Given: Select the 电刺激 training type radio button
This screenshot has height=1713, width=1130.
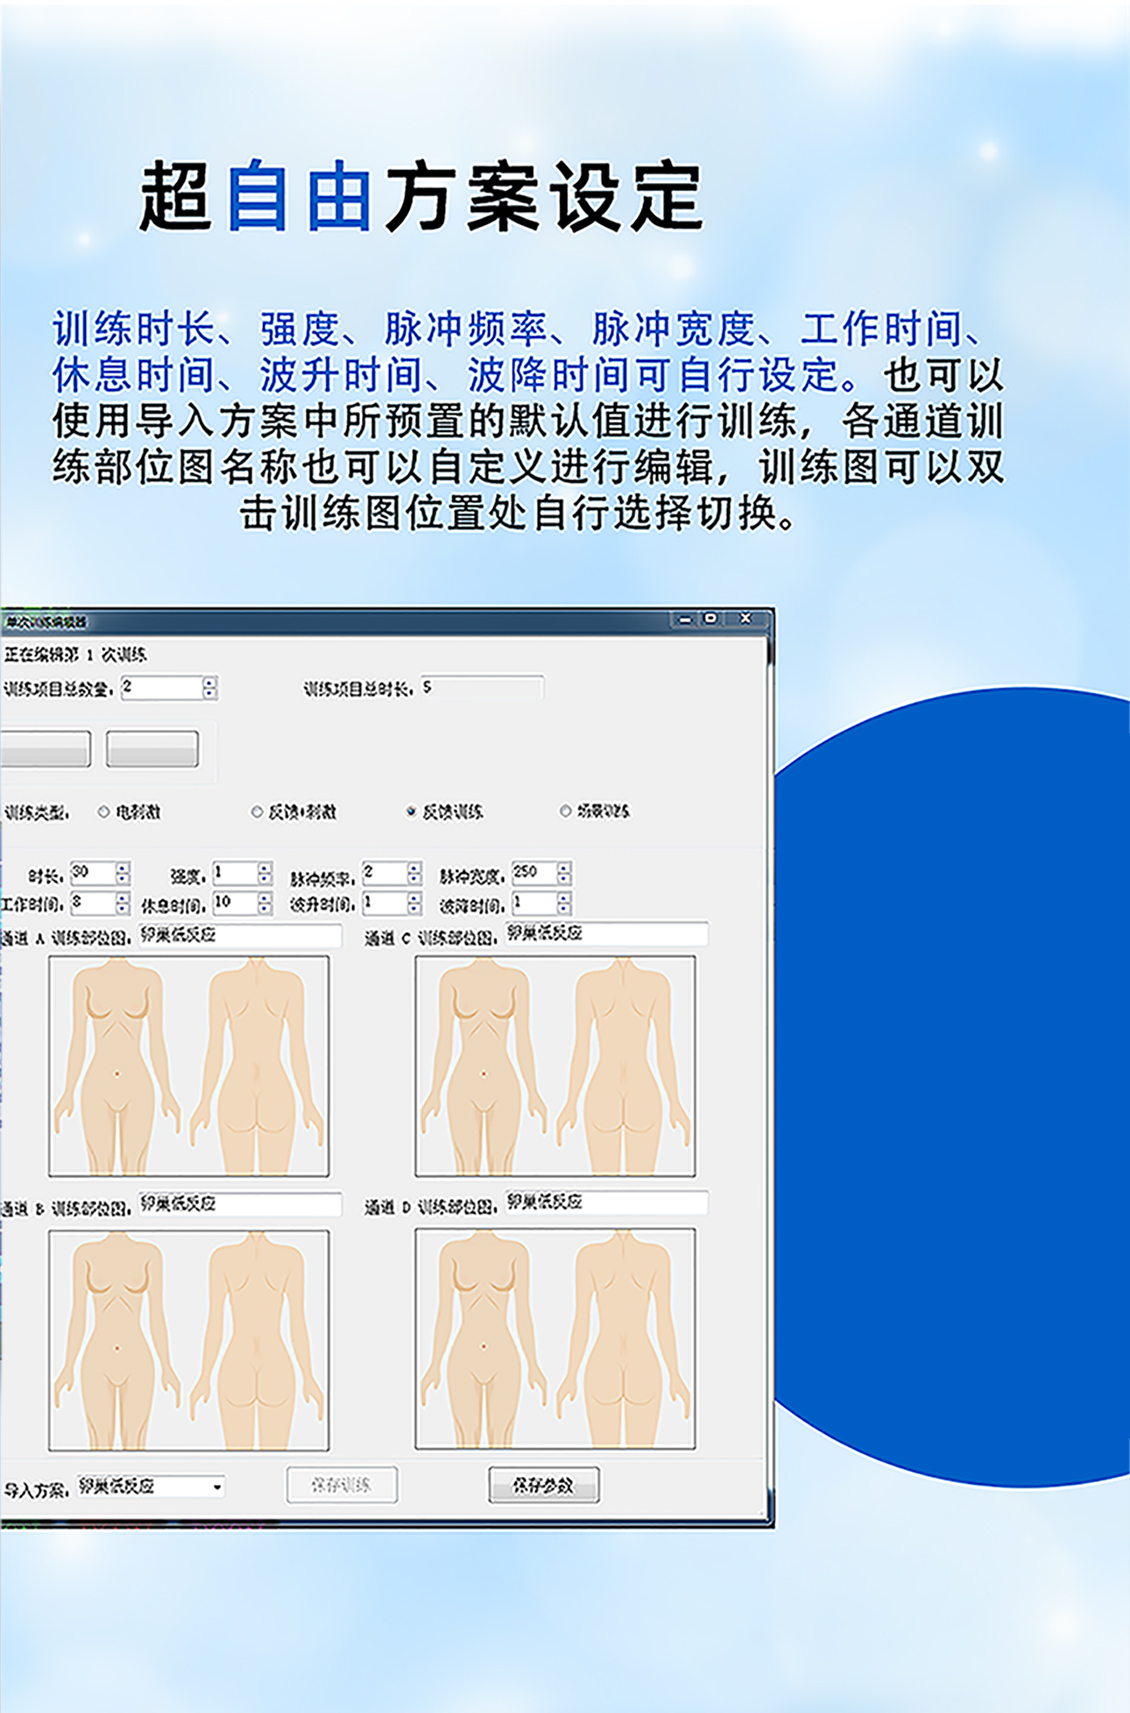Looking at the screenshot, I should [103, 812].
